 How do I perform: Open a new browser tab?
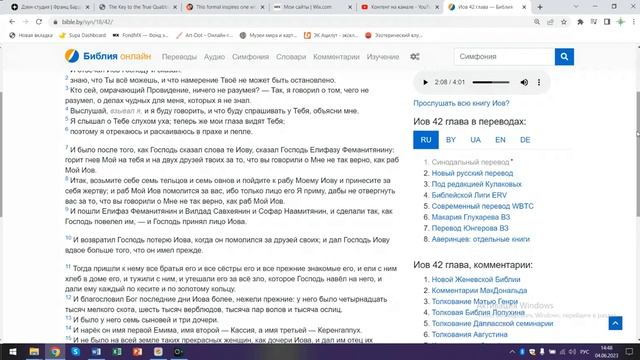coord(540,7)
